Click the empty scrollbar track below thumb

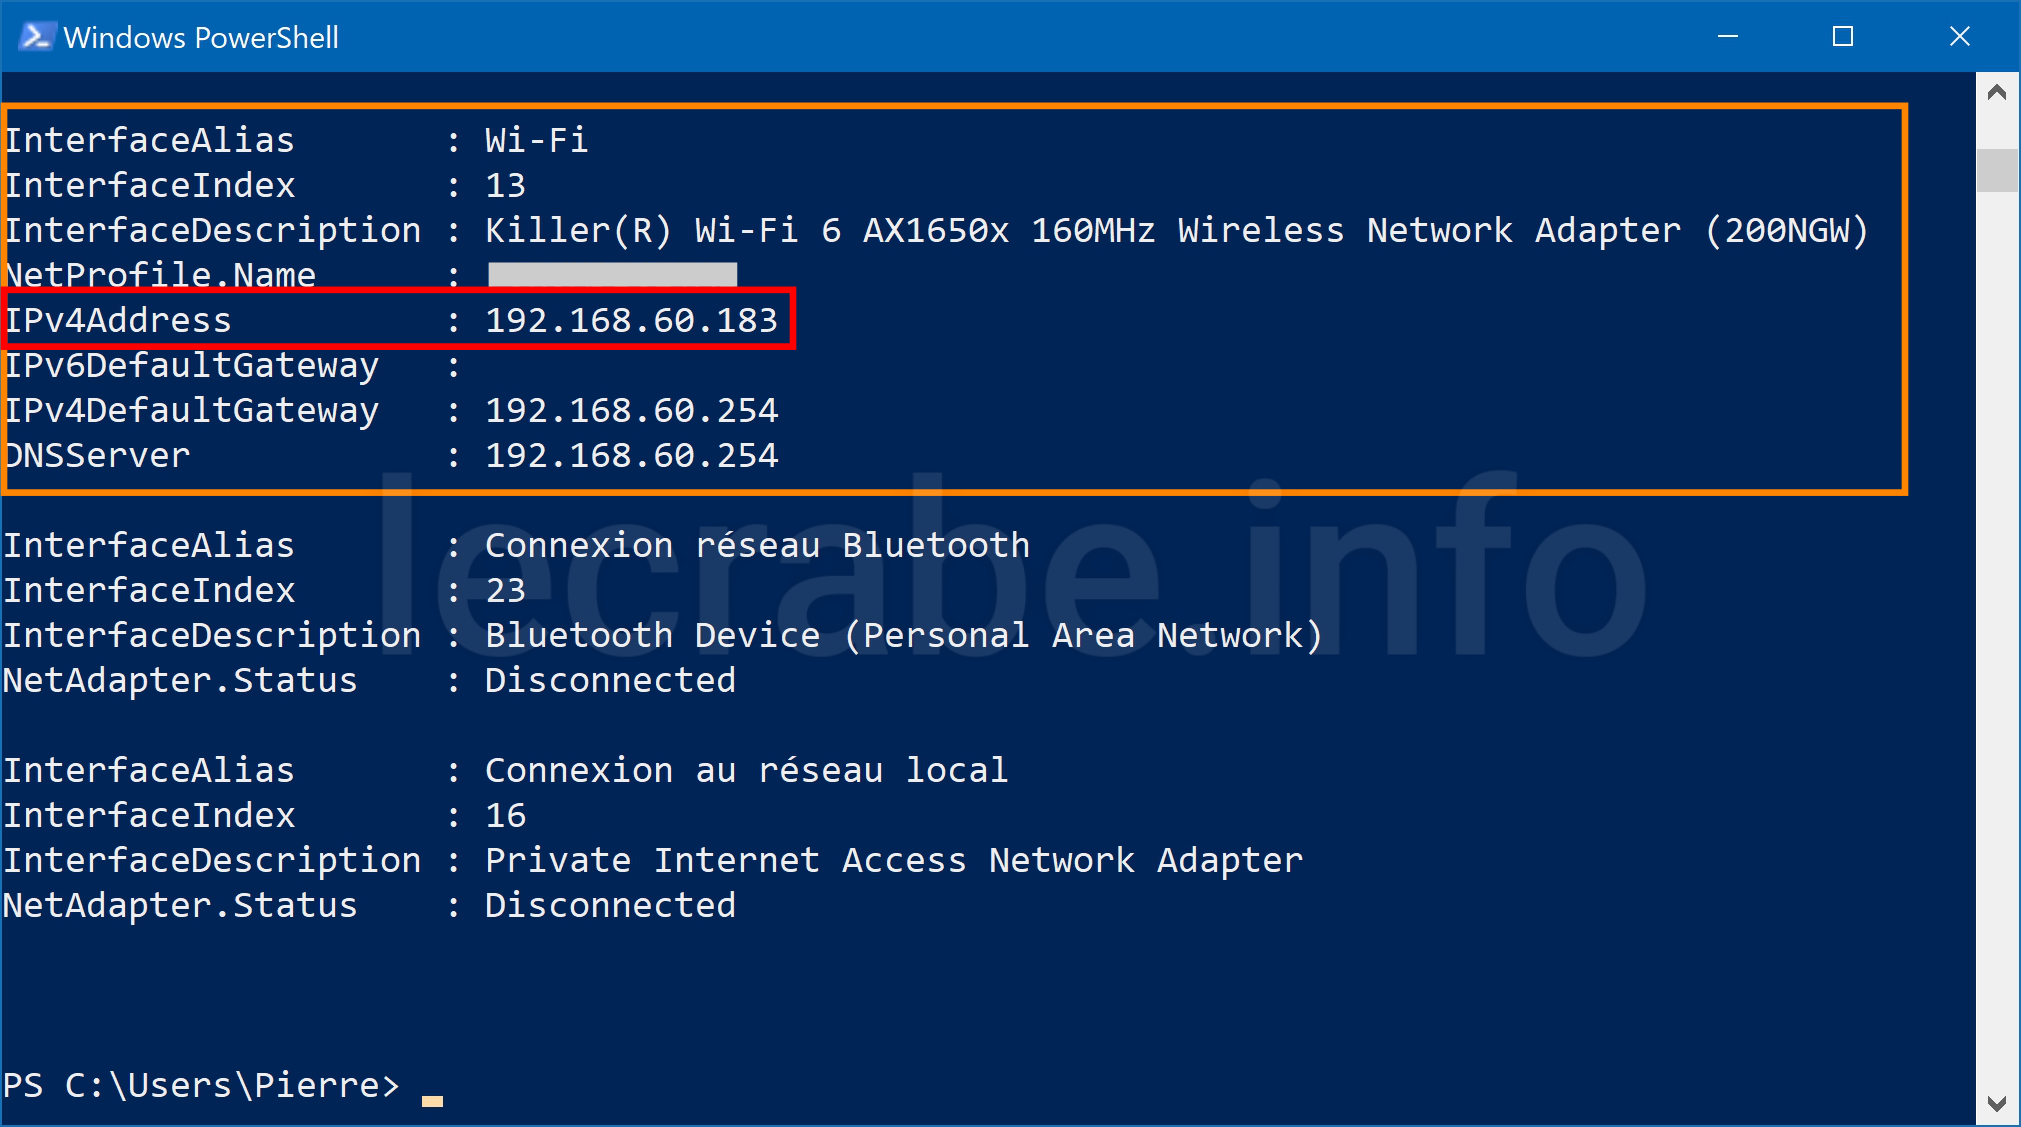pos(1997,640)
